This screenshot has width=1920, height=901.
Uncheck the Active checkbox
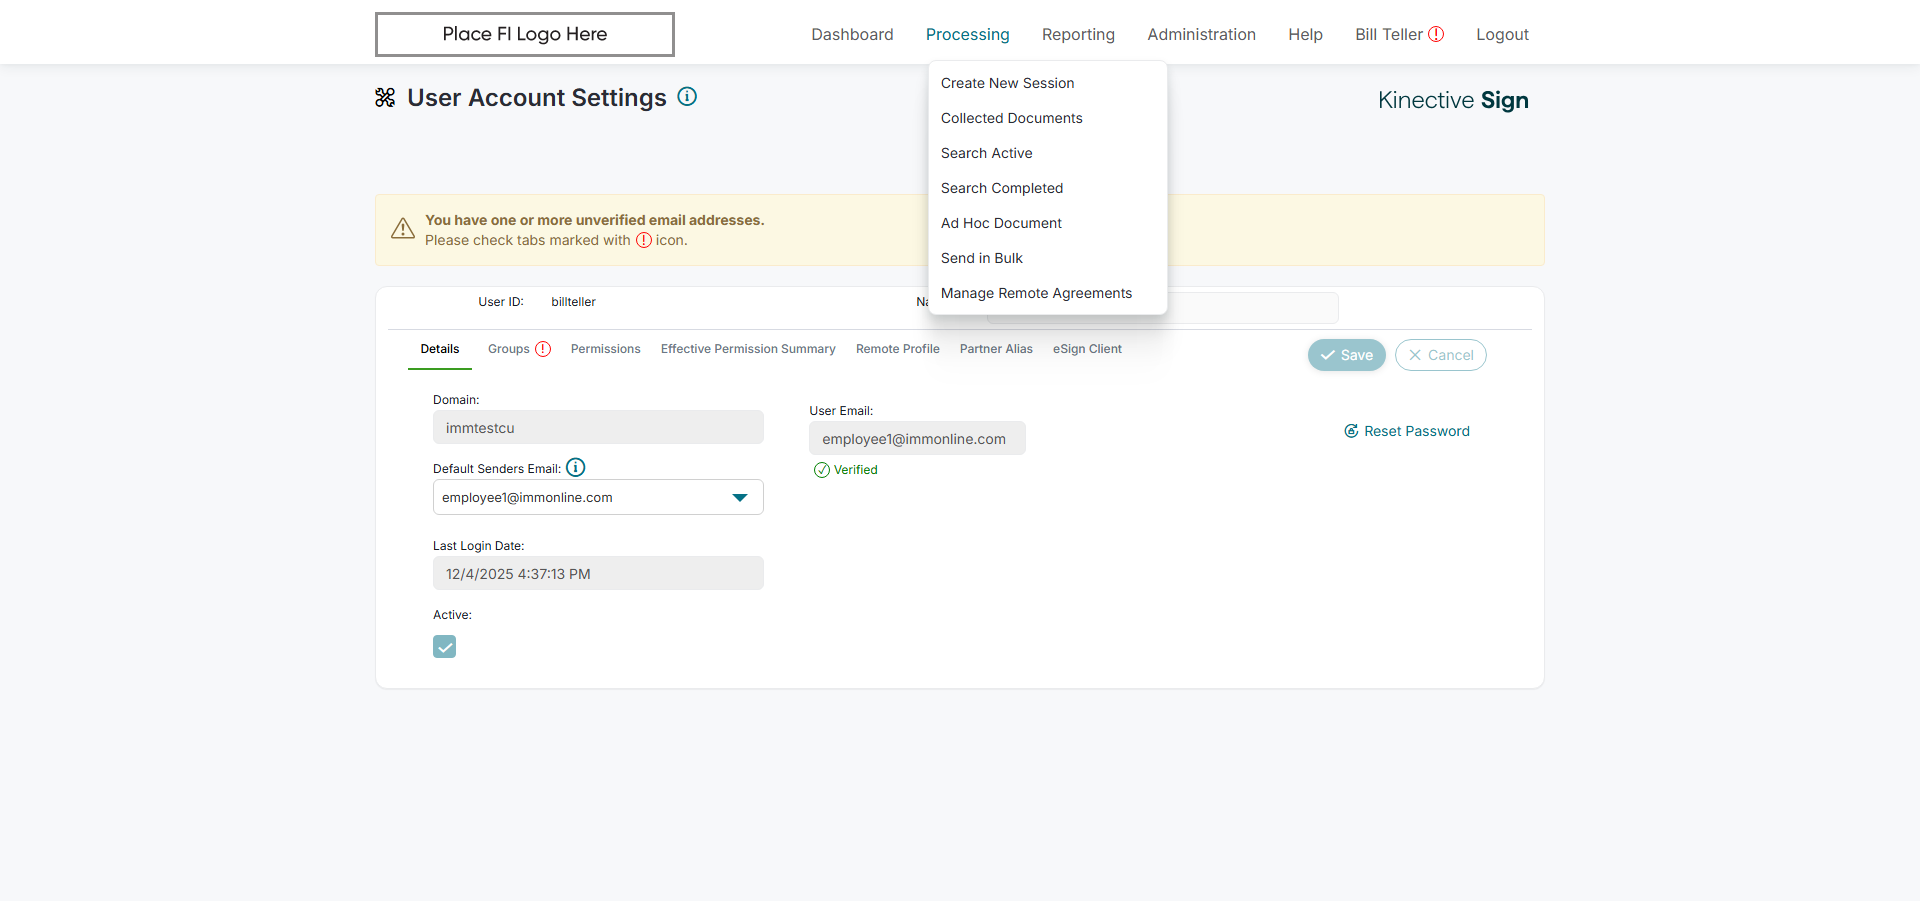tap(445, 647)
